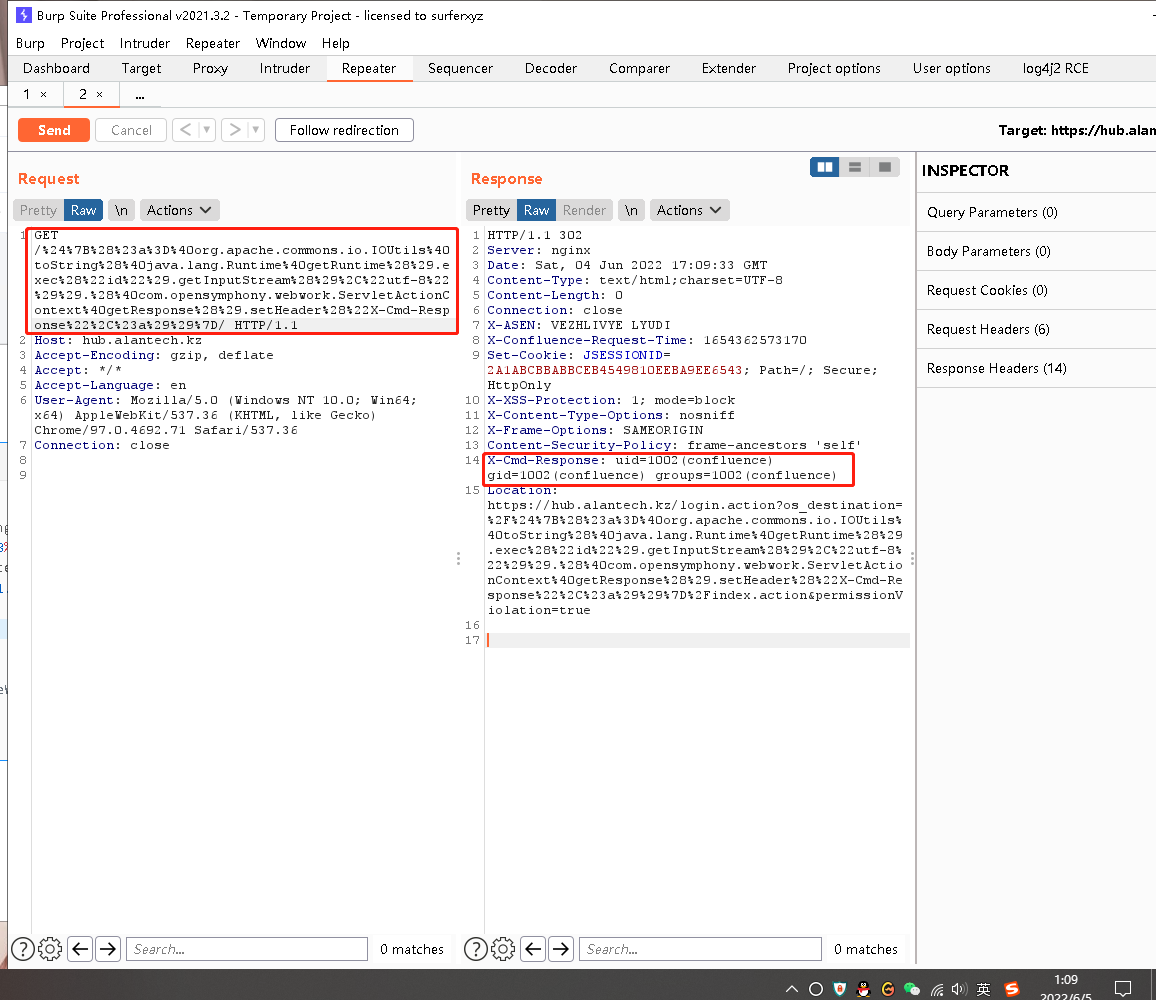The image size is (1156, 1000).
Task: Open Windows notification center icon
Action: pos(1123,988)
